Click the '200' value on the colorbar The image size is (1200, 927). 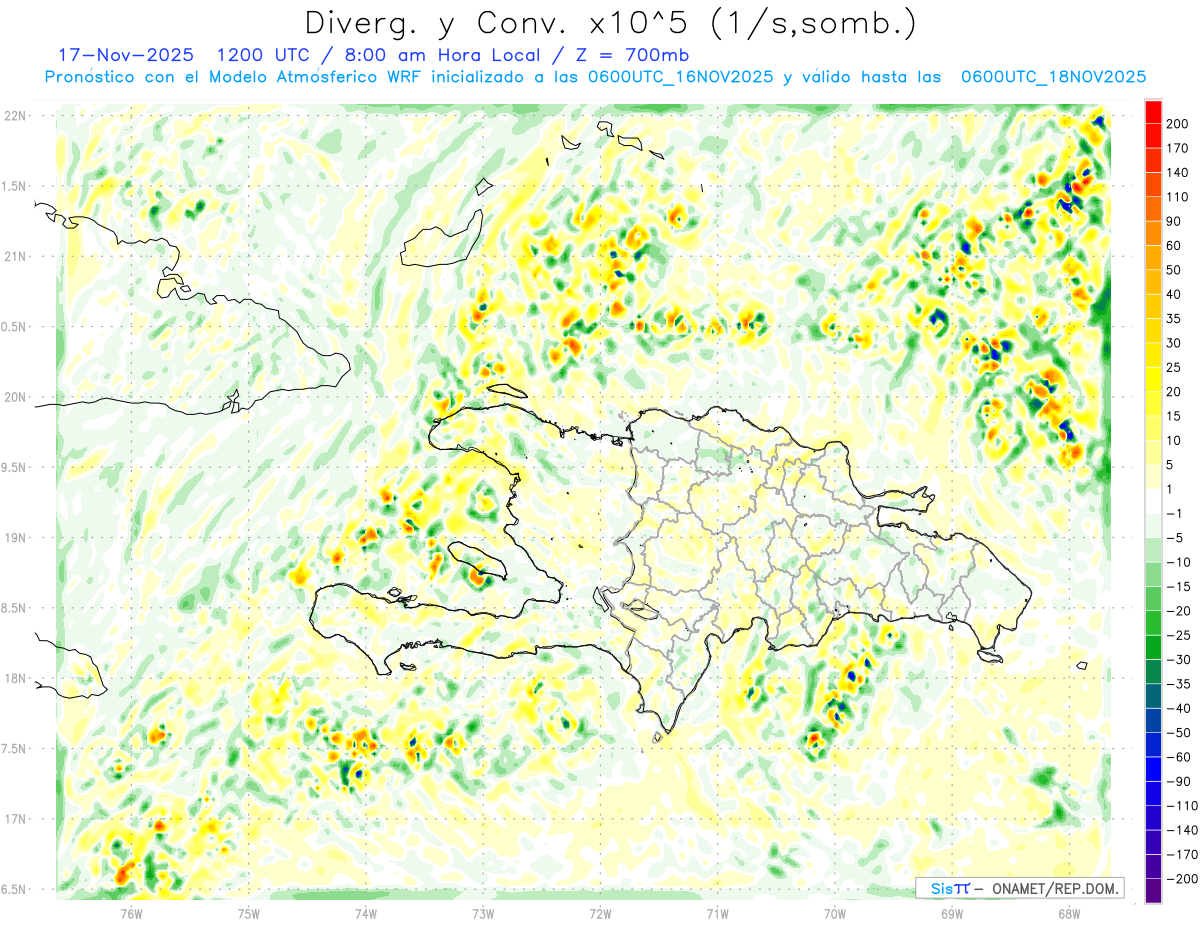point(1177,124)
